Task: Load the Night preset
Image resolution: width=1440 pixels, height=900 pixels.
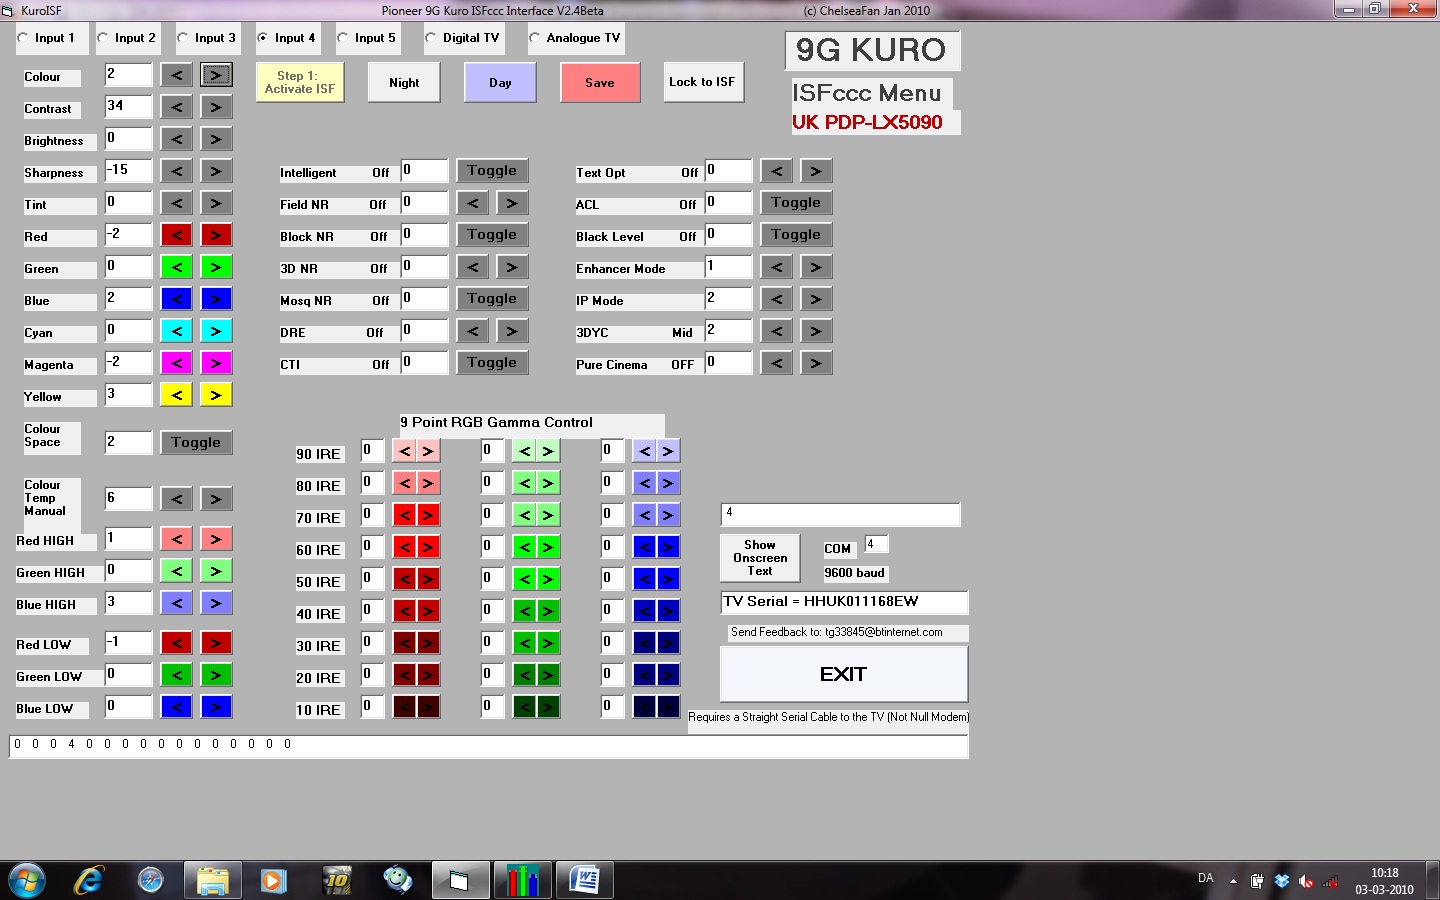Action: coord(404,82)
